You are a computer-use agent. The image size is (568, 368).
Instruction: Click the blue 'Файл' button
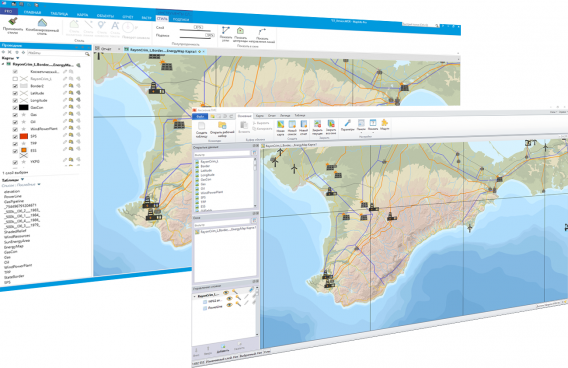coord(200,116)
